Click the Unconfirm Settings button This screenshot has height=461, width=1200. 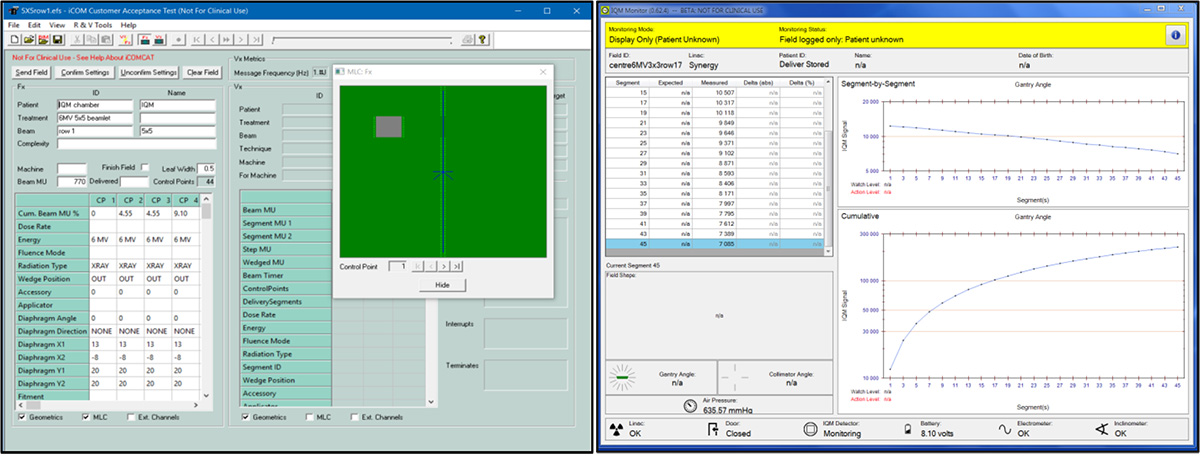coord(149,73)
